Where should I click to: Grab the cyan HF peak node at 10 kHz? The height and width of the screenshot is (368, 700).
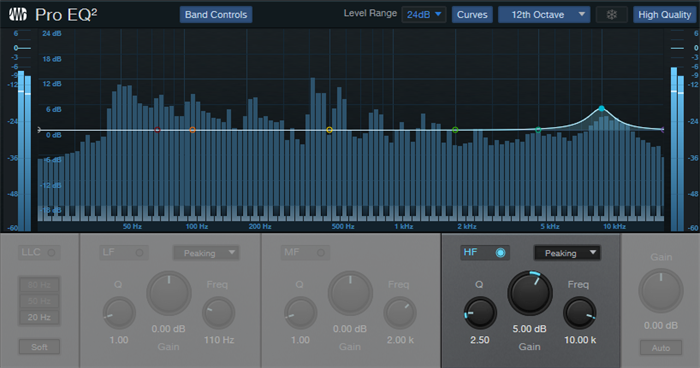point(601,109)
